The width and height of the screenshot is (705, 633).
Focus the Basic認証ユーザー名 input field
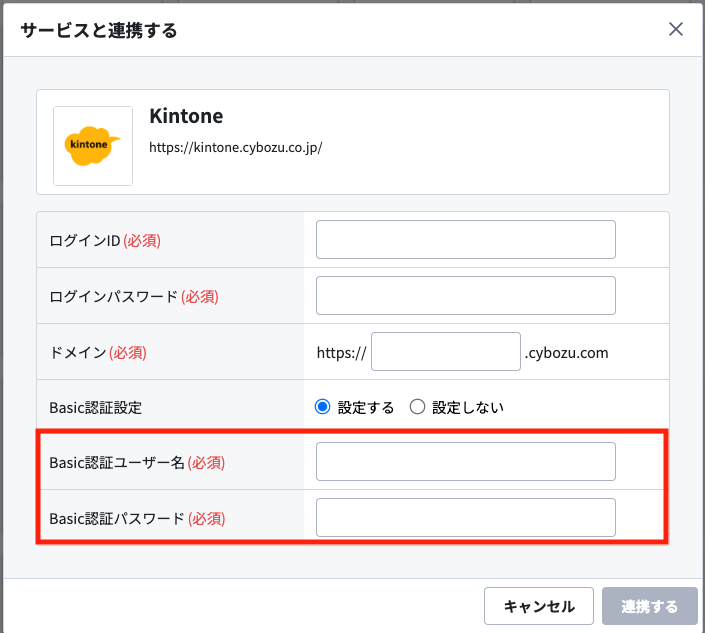click(x=465, y=462)
